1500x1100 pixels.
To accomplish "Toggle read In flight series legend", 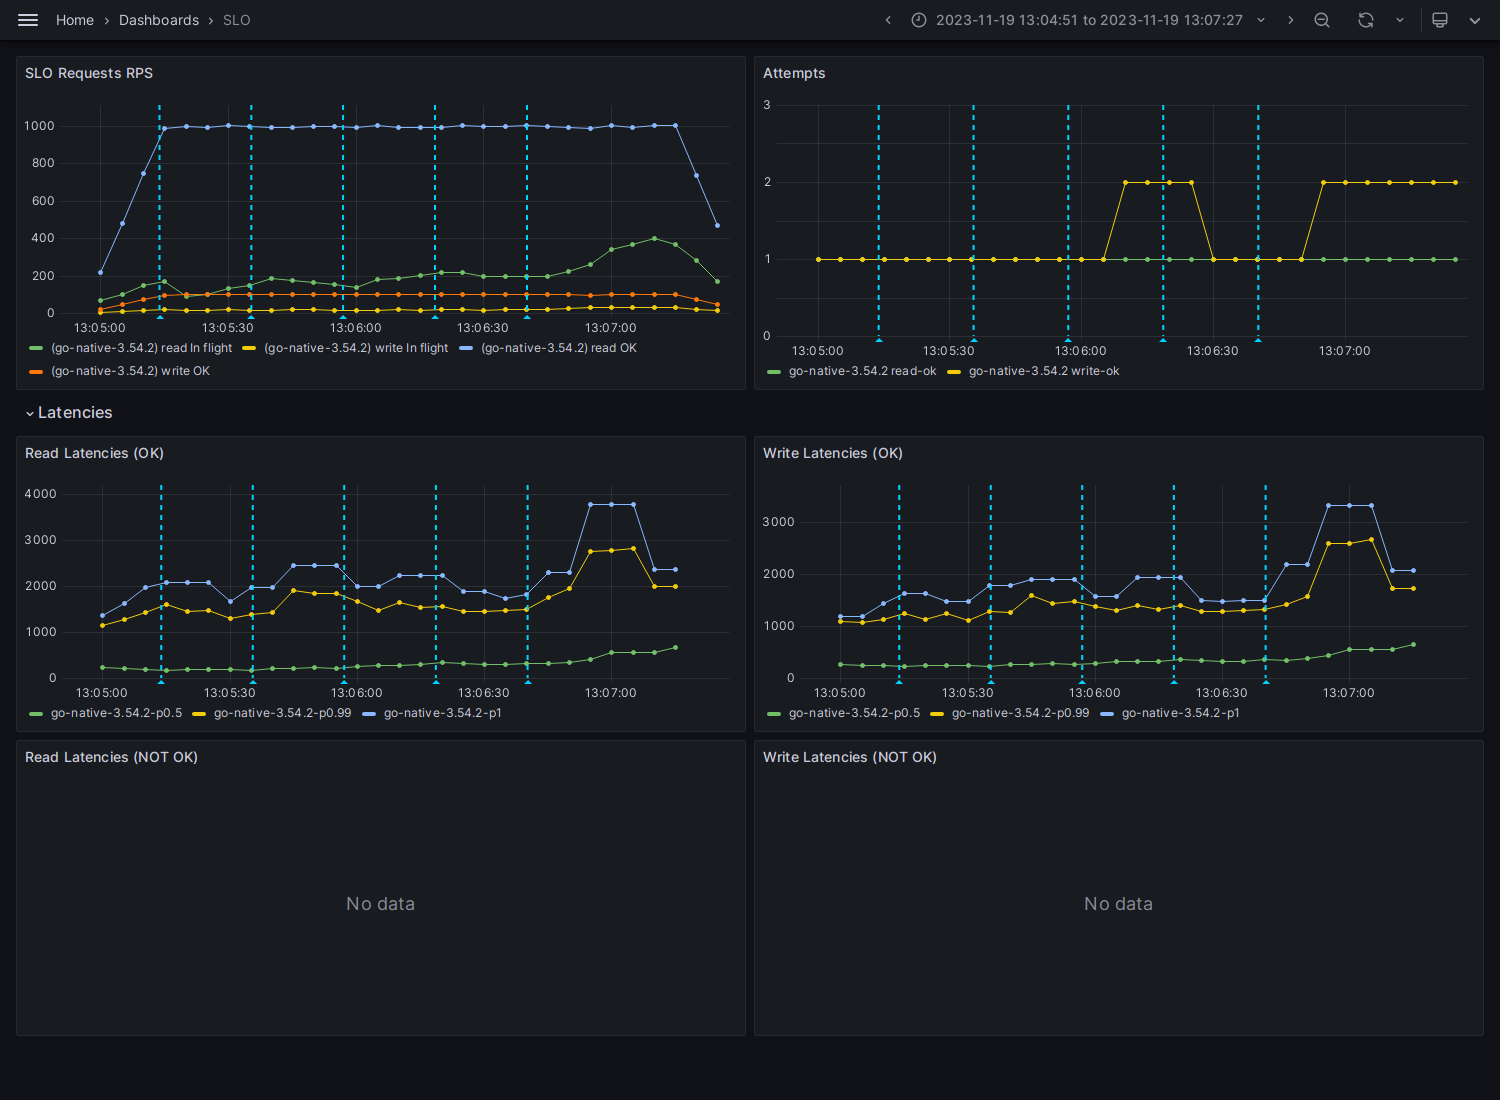I will pos(141,348).
